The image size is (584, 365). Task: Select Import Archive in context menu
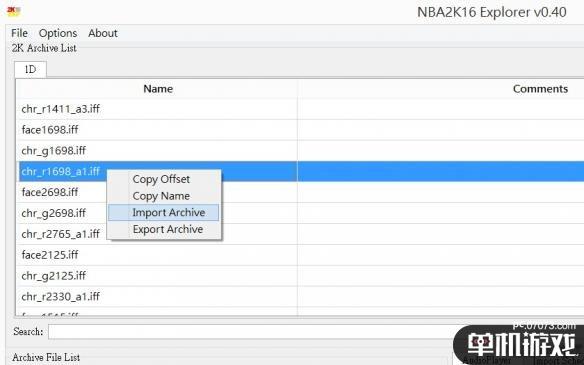[164, 212]
